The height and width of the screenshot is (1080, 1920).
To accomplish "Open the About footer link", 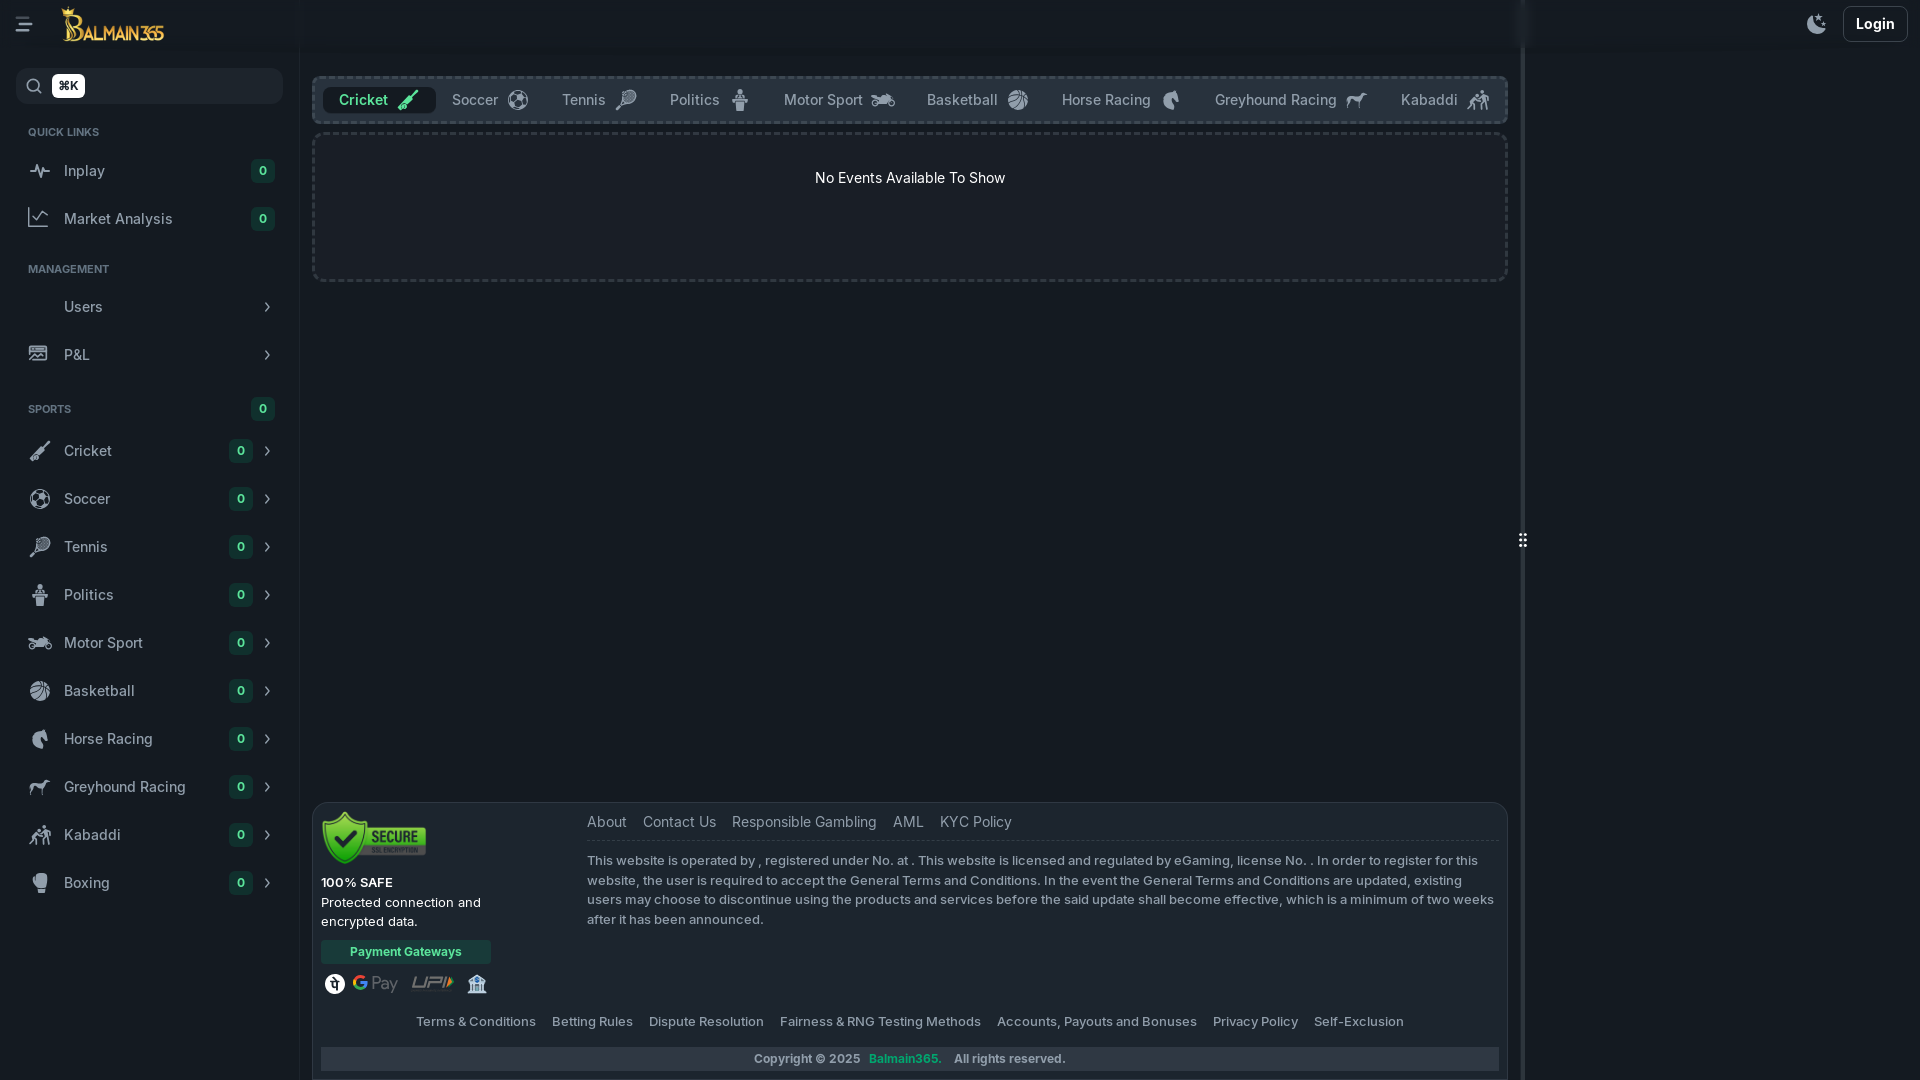I will pos(607,822).
